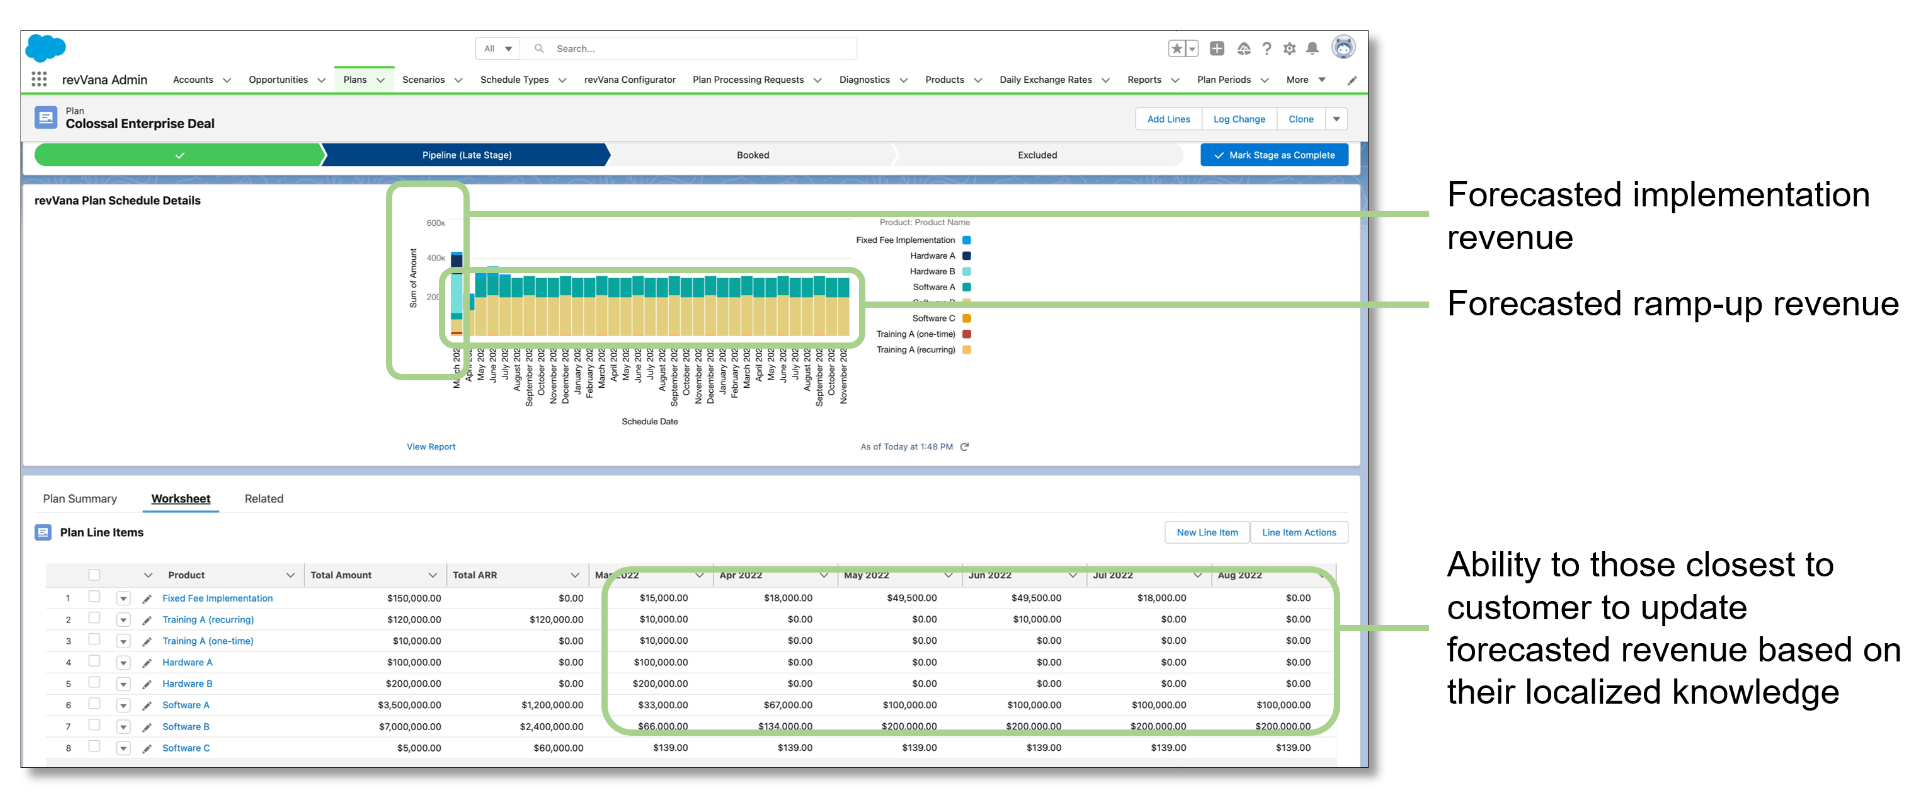This screenshot has height=805, width=1913.
Task: Click the Fixed Fee Implementation legend swatch
Action: pos(967,240)
